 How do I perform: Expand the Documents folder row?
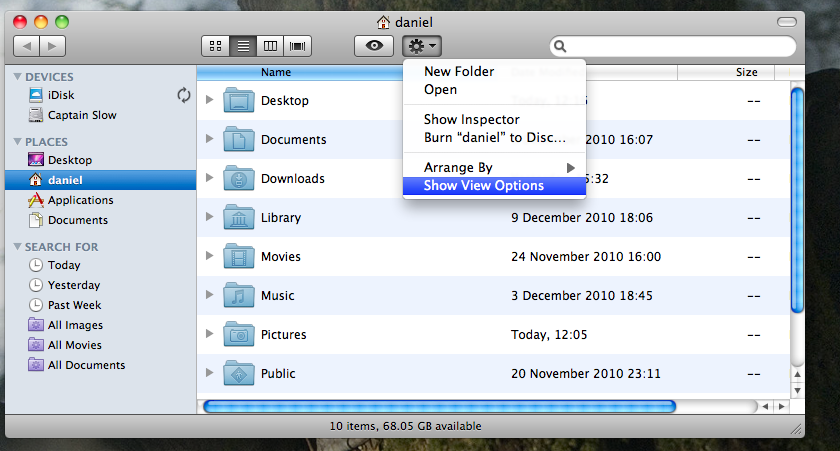point(209,139)
